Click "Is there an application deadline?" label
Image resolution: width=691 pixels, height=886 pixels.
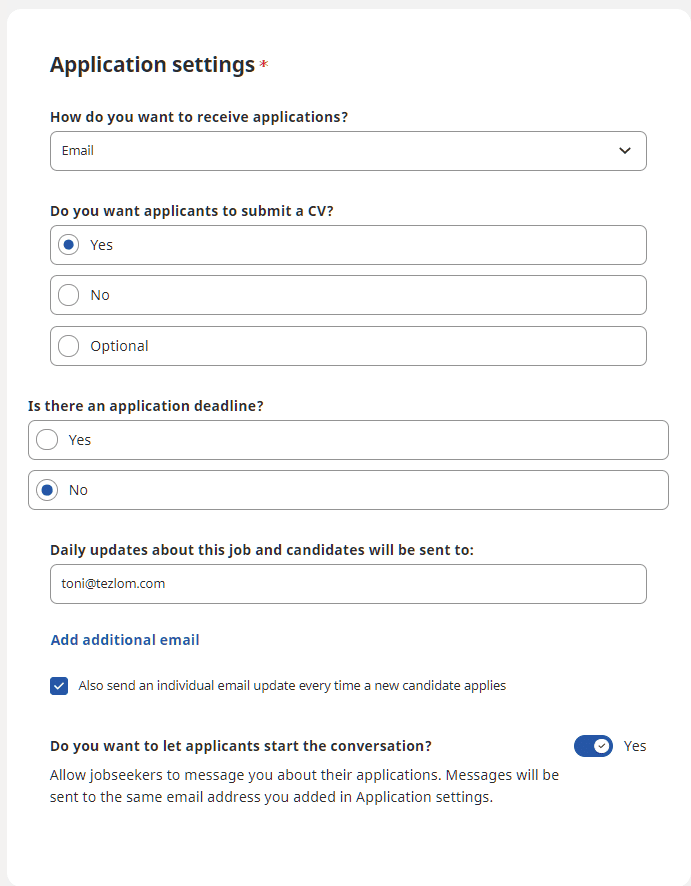[x=152, y=406]
